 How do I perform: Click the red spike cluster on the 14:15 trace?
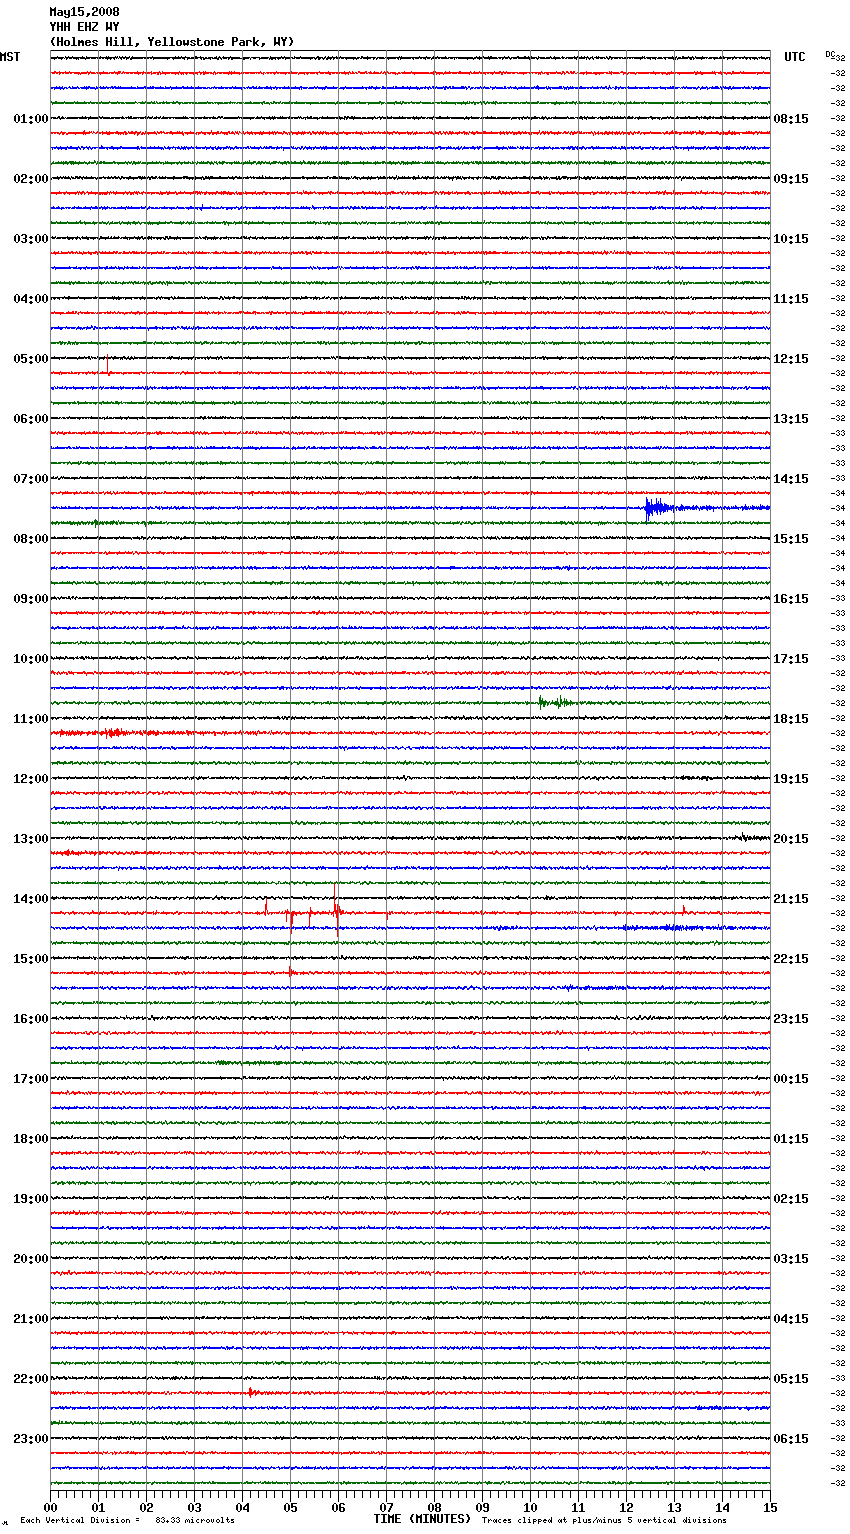[315, 908]
